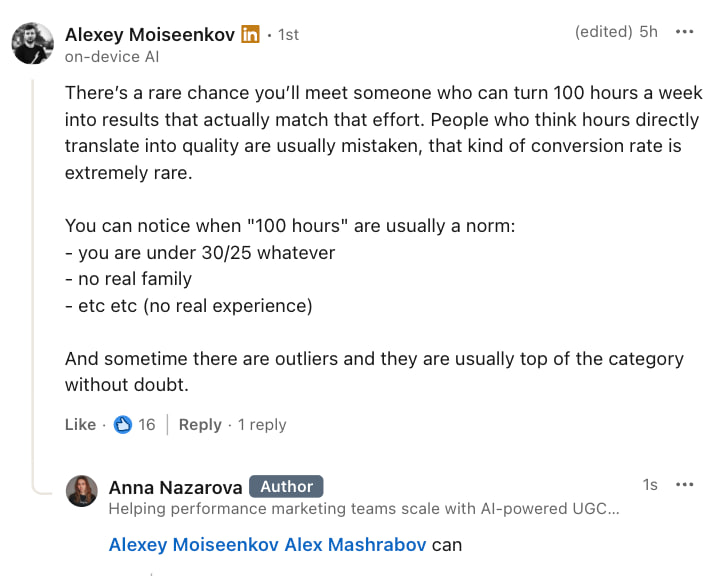
Task: Open the Alexey Moiseenkov name link at top
Action: pyautogui.click(x=150, y=34)
